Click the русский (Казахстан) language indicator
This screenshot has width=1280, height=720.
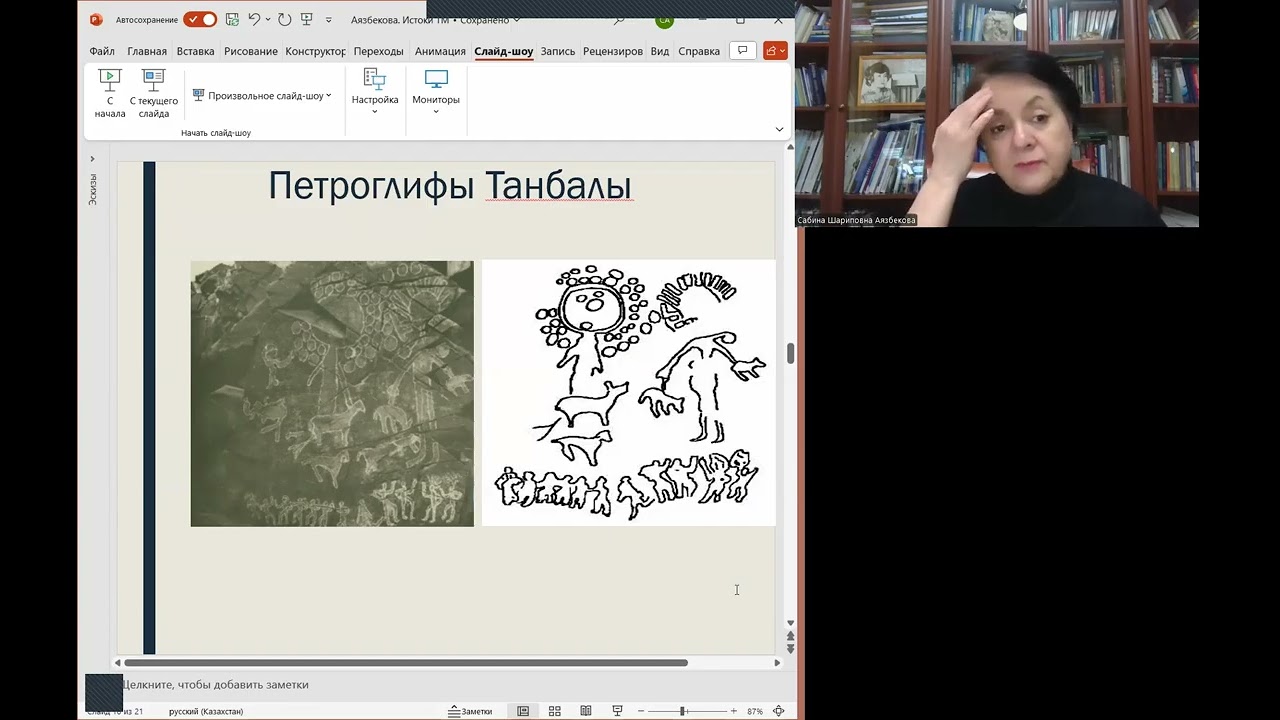(206, 711)
